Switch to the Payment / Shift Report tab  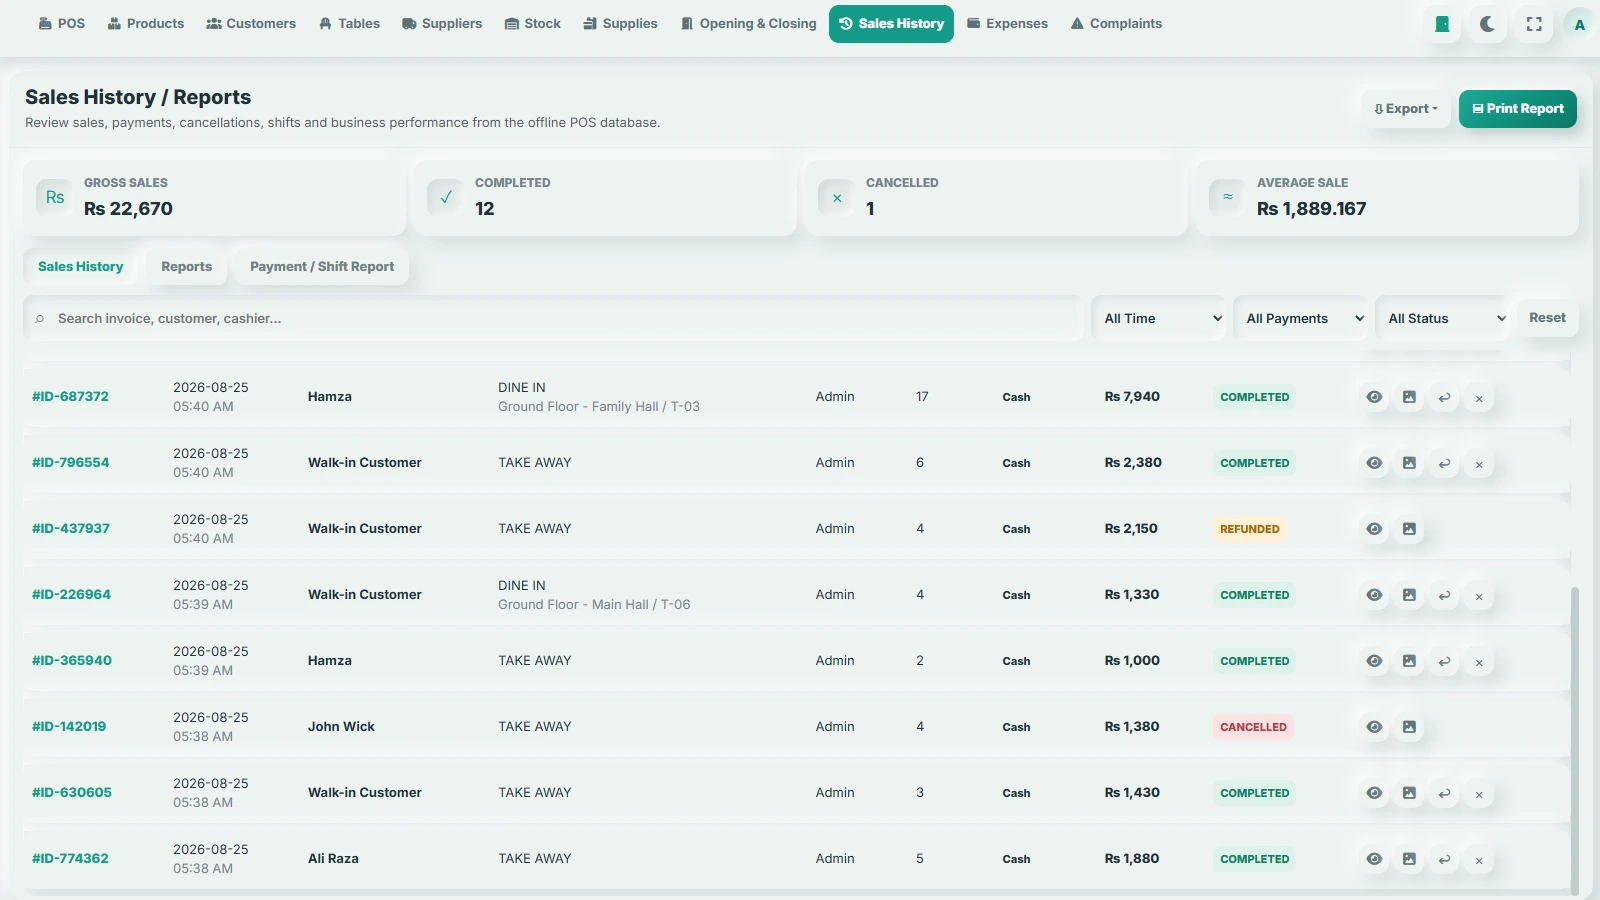(x=322, y=267)
